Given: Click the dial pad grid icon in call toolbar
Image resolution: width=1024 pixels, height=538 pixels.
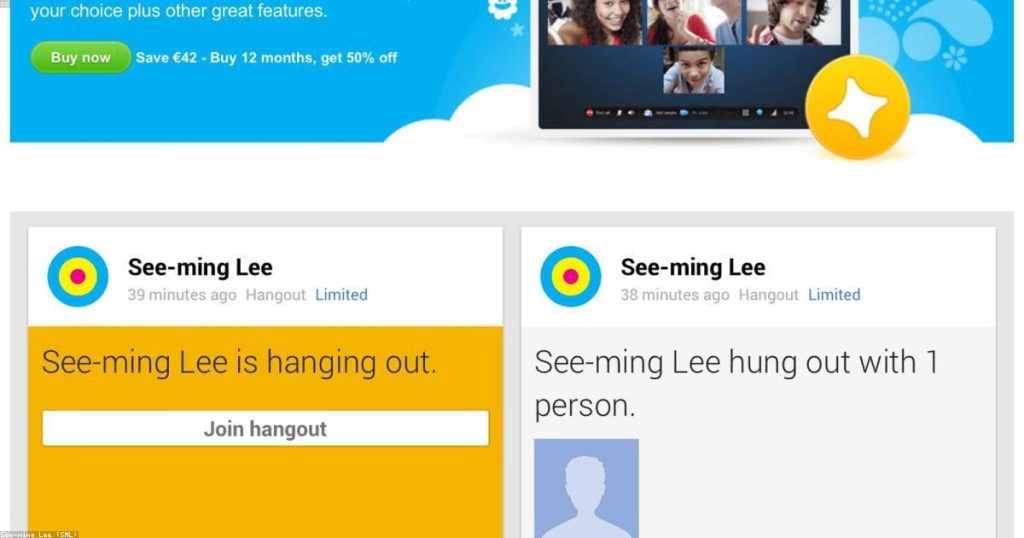Looking at the screenshot, I should coord(745,113).
